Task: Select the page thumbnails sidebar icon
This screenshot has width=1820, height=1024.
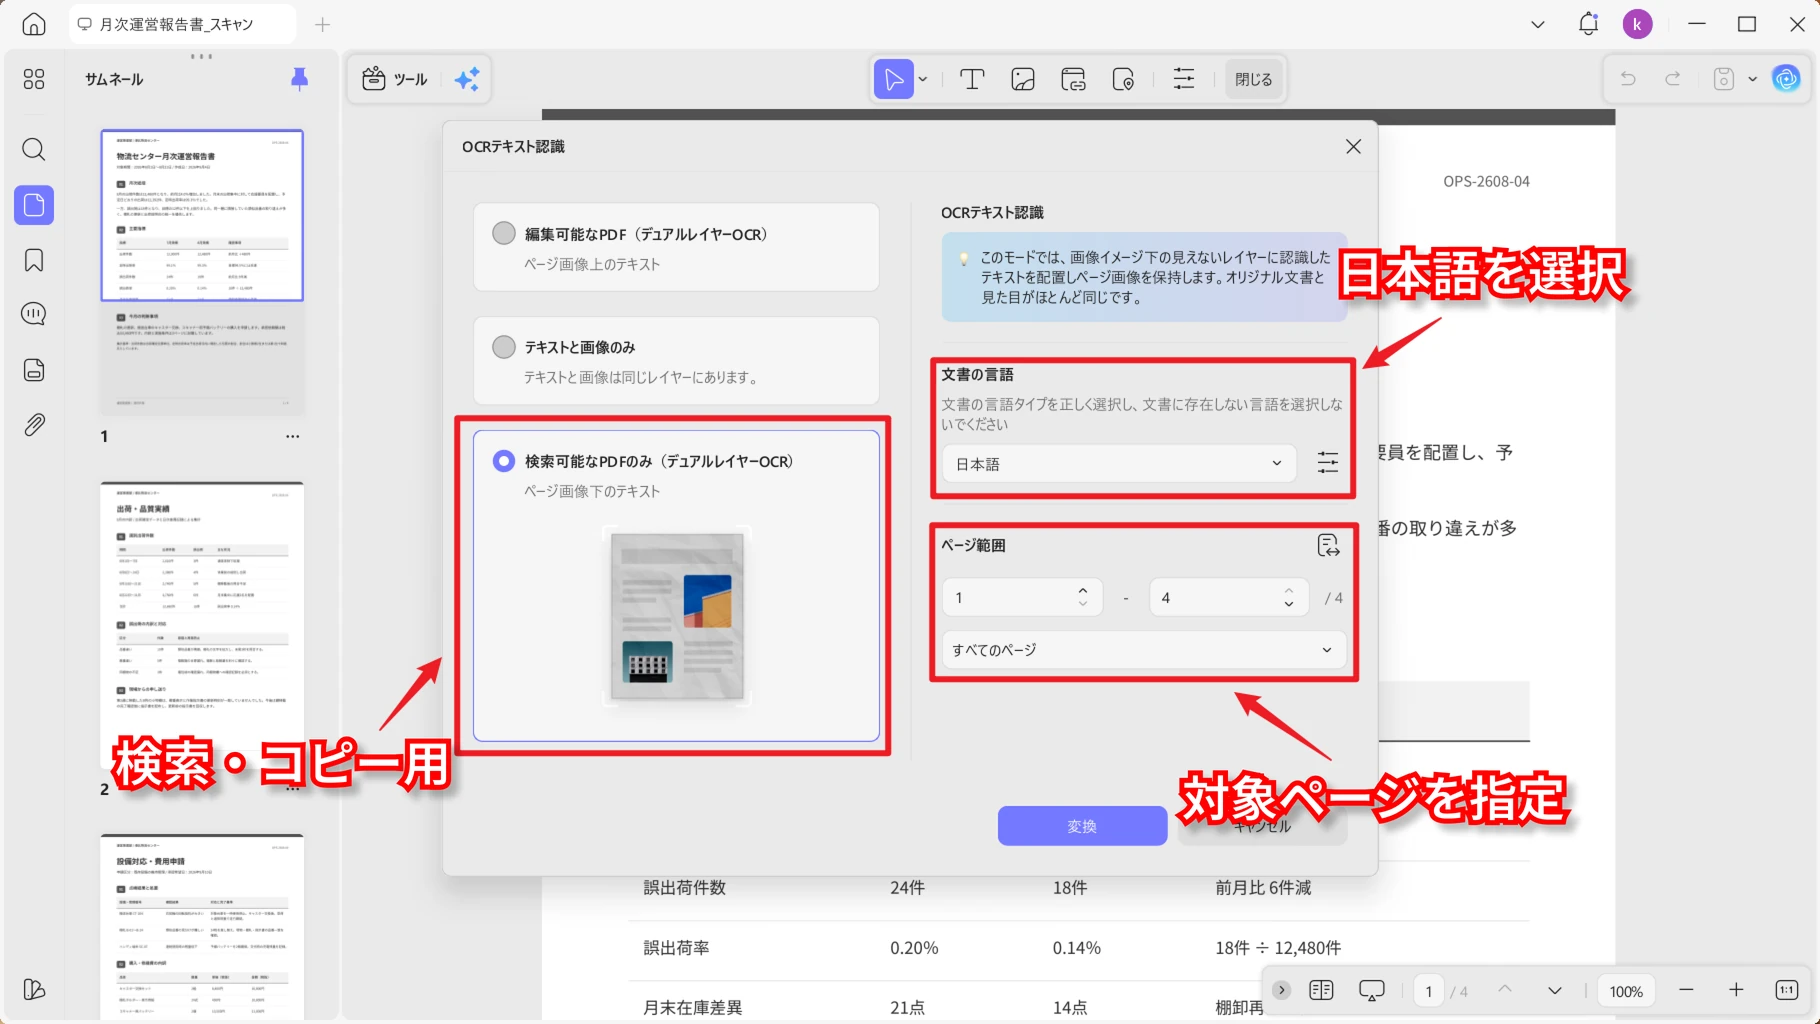Action: coord(34,205)
